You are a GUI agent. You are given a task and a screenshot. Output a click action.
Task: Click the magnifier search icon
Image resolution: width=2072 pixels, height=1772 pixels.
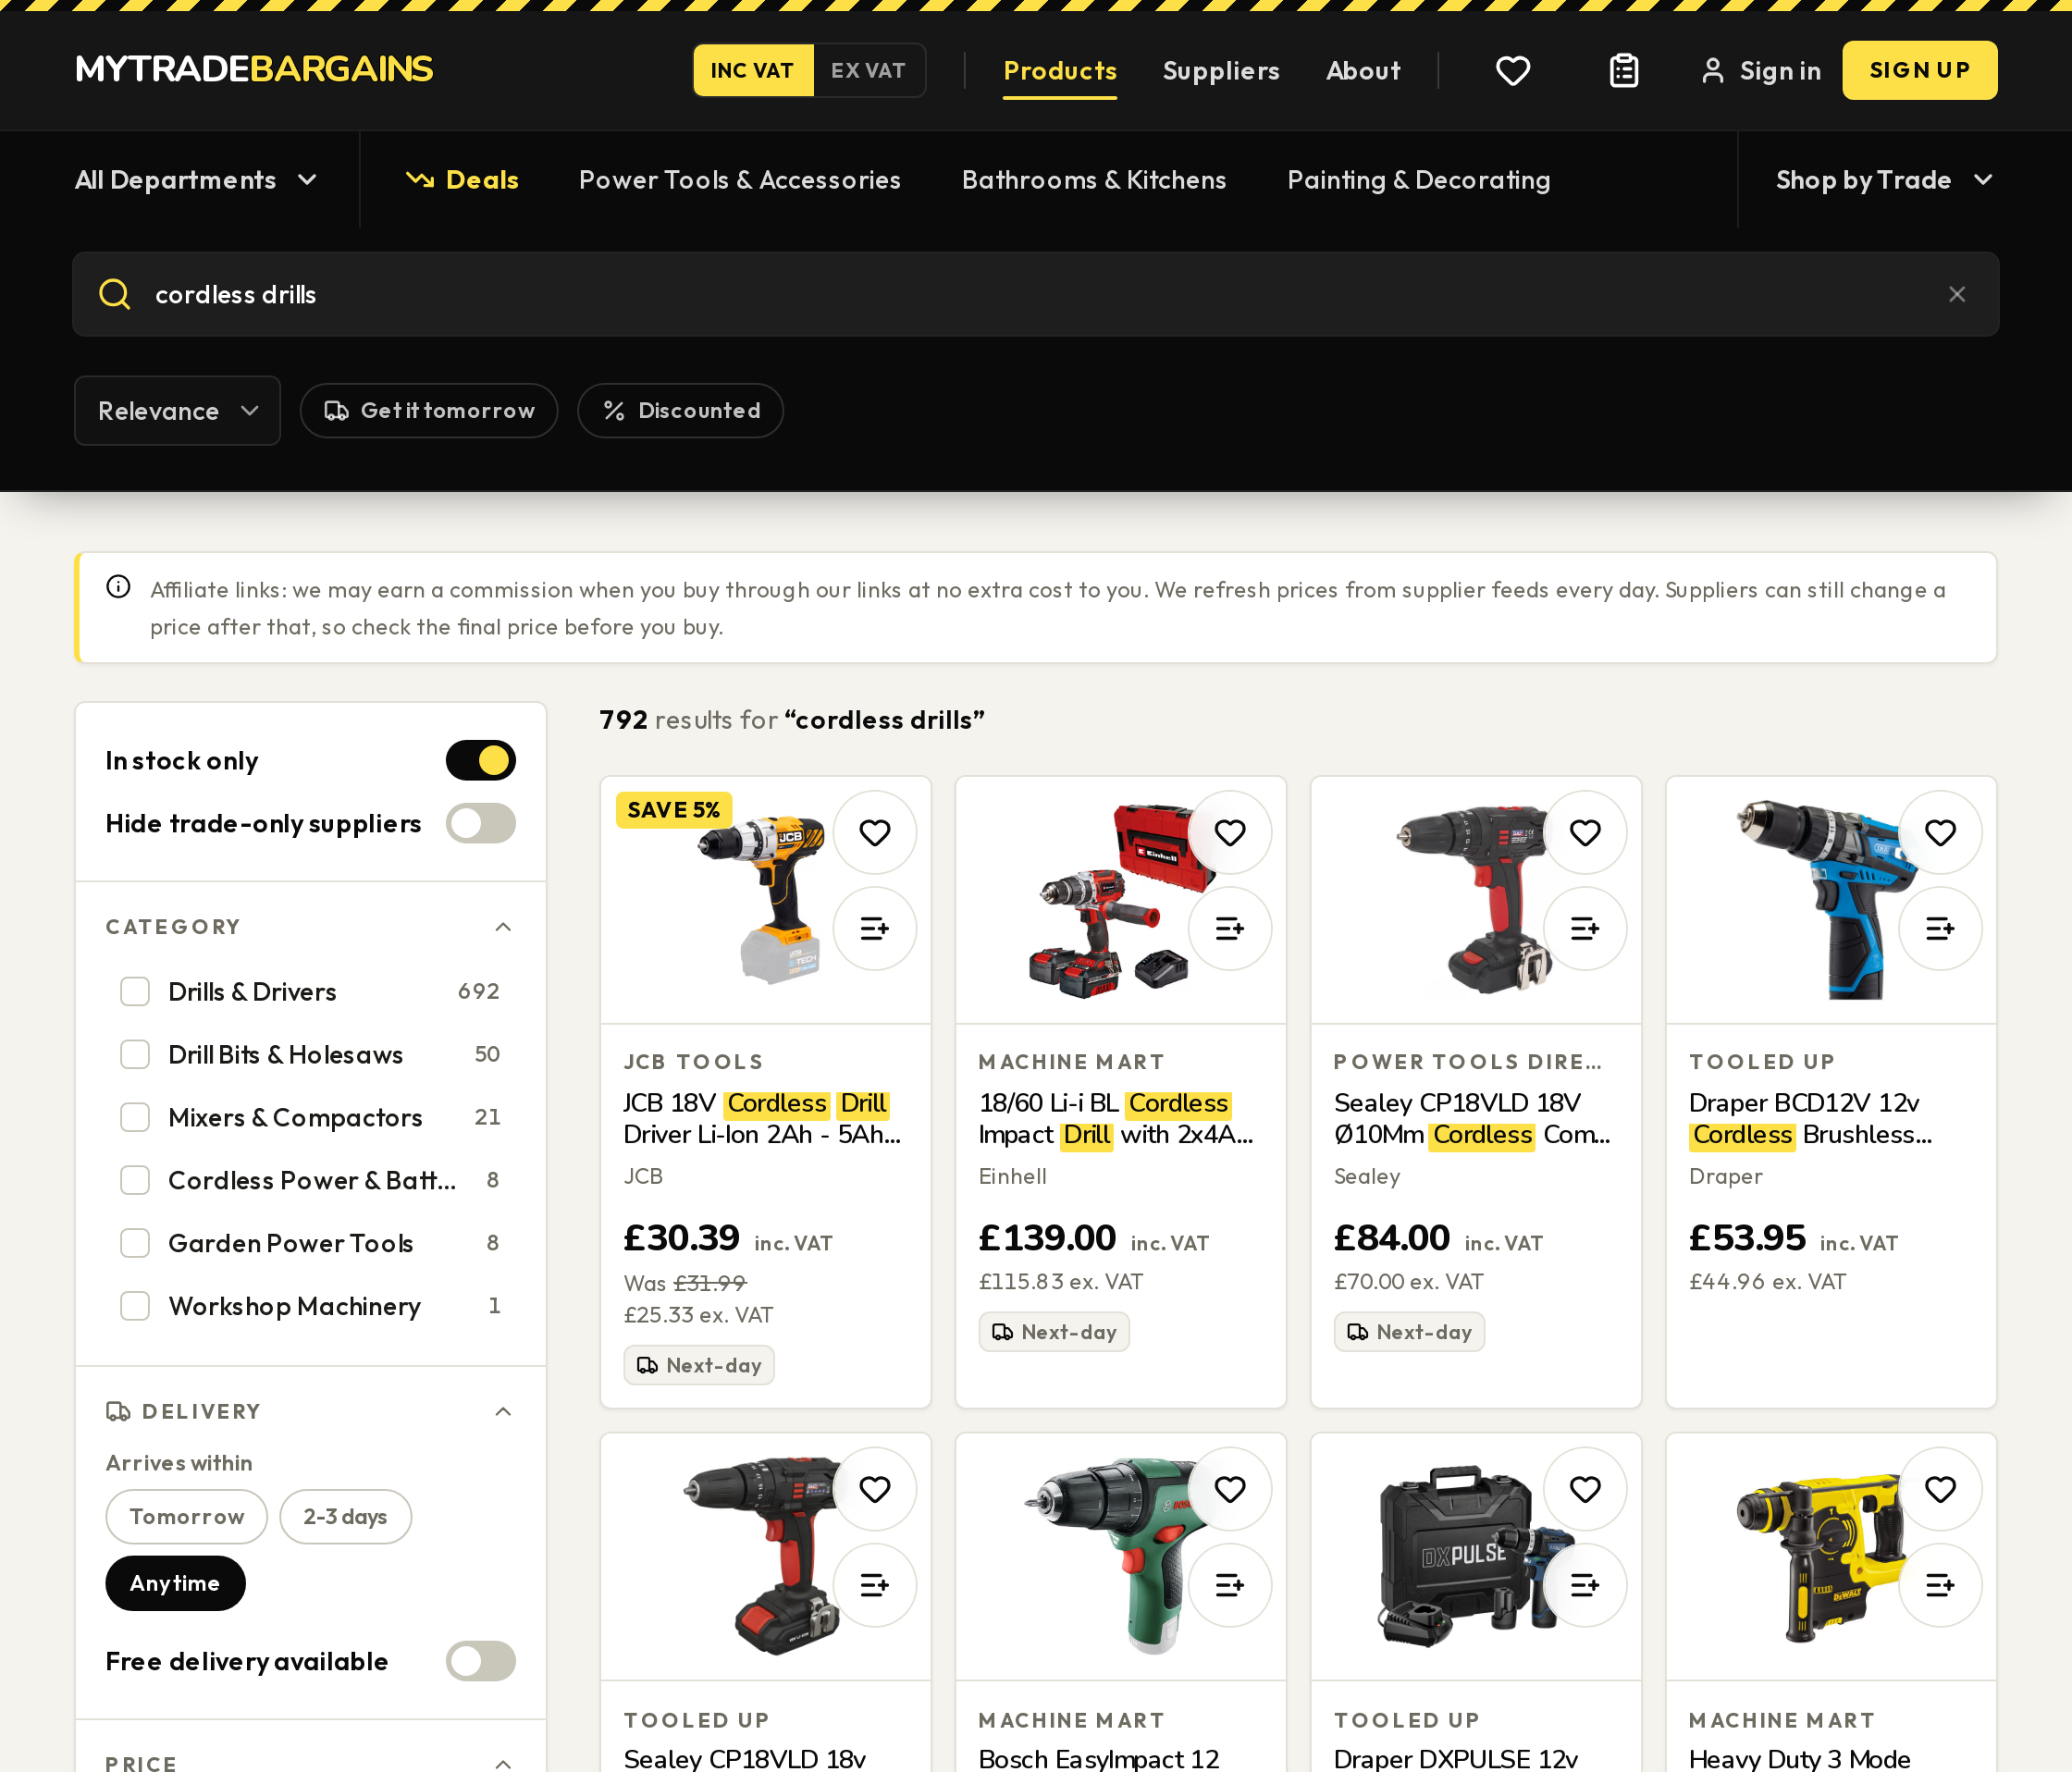115,294
